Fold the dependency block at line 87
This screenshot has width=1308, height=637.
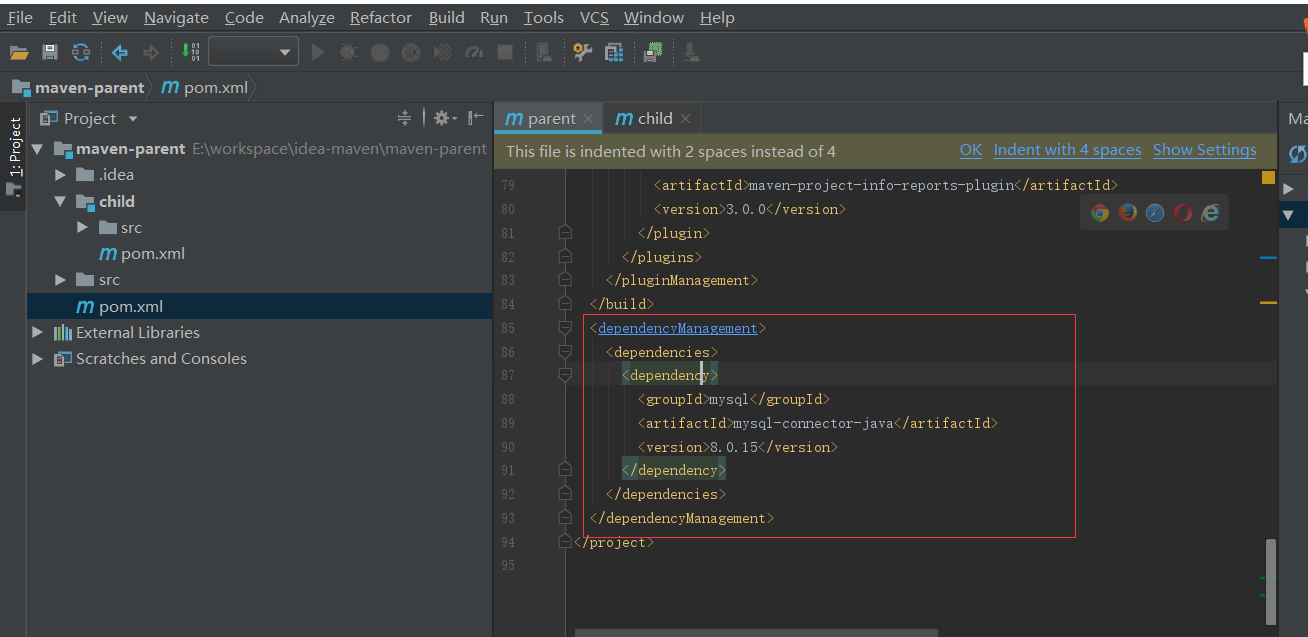pos(565,375)
